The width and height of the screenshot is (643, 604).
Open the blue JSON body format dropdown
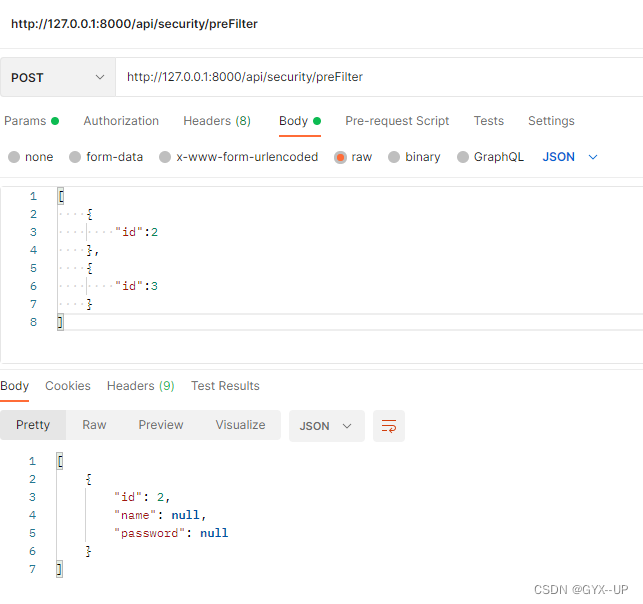570,157
